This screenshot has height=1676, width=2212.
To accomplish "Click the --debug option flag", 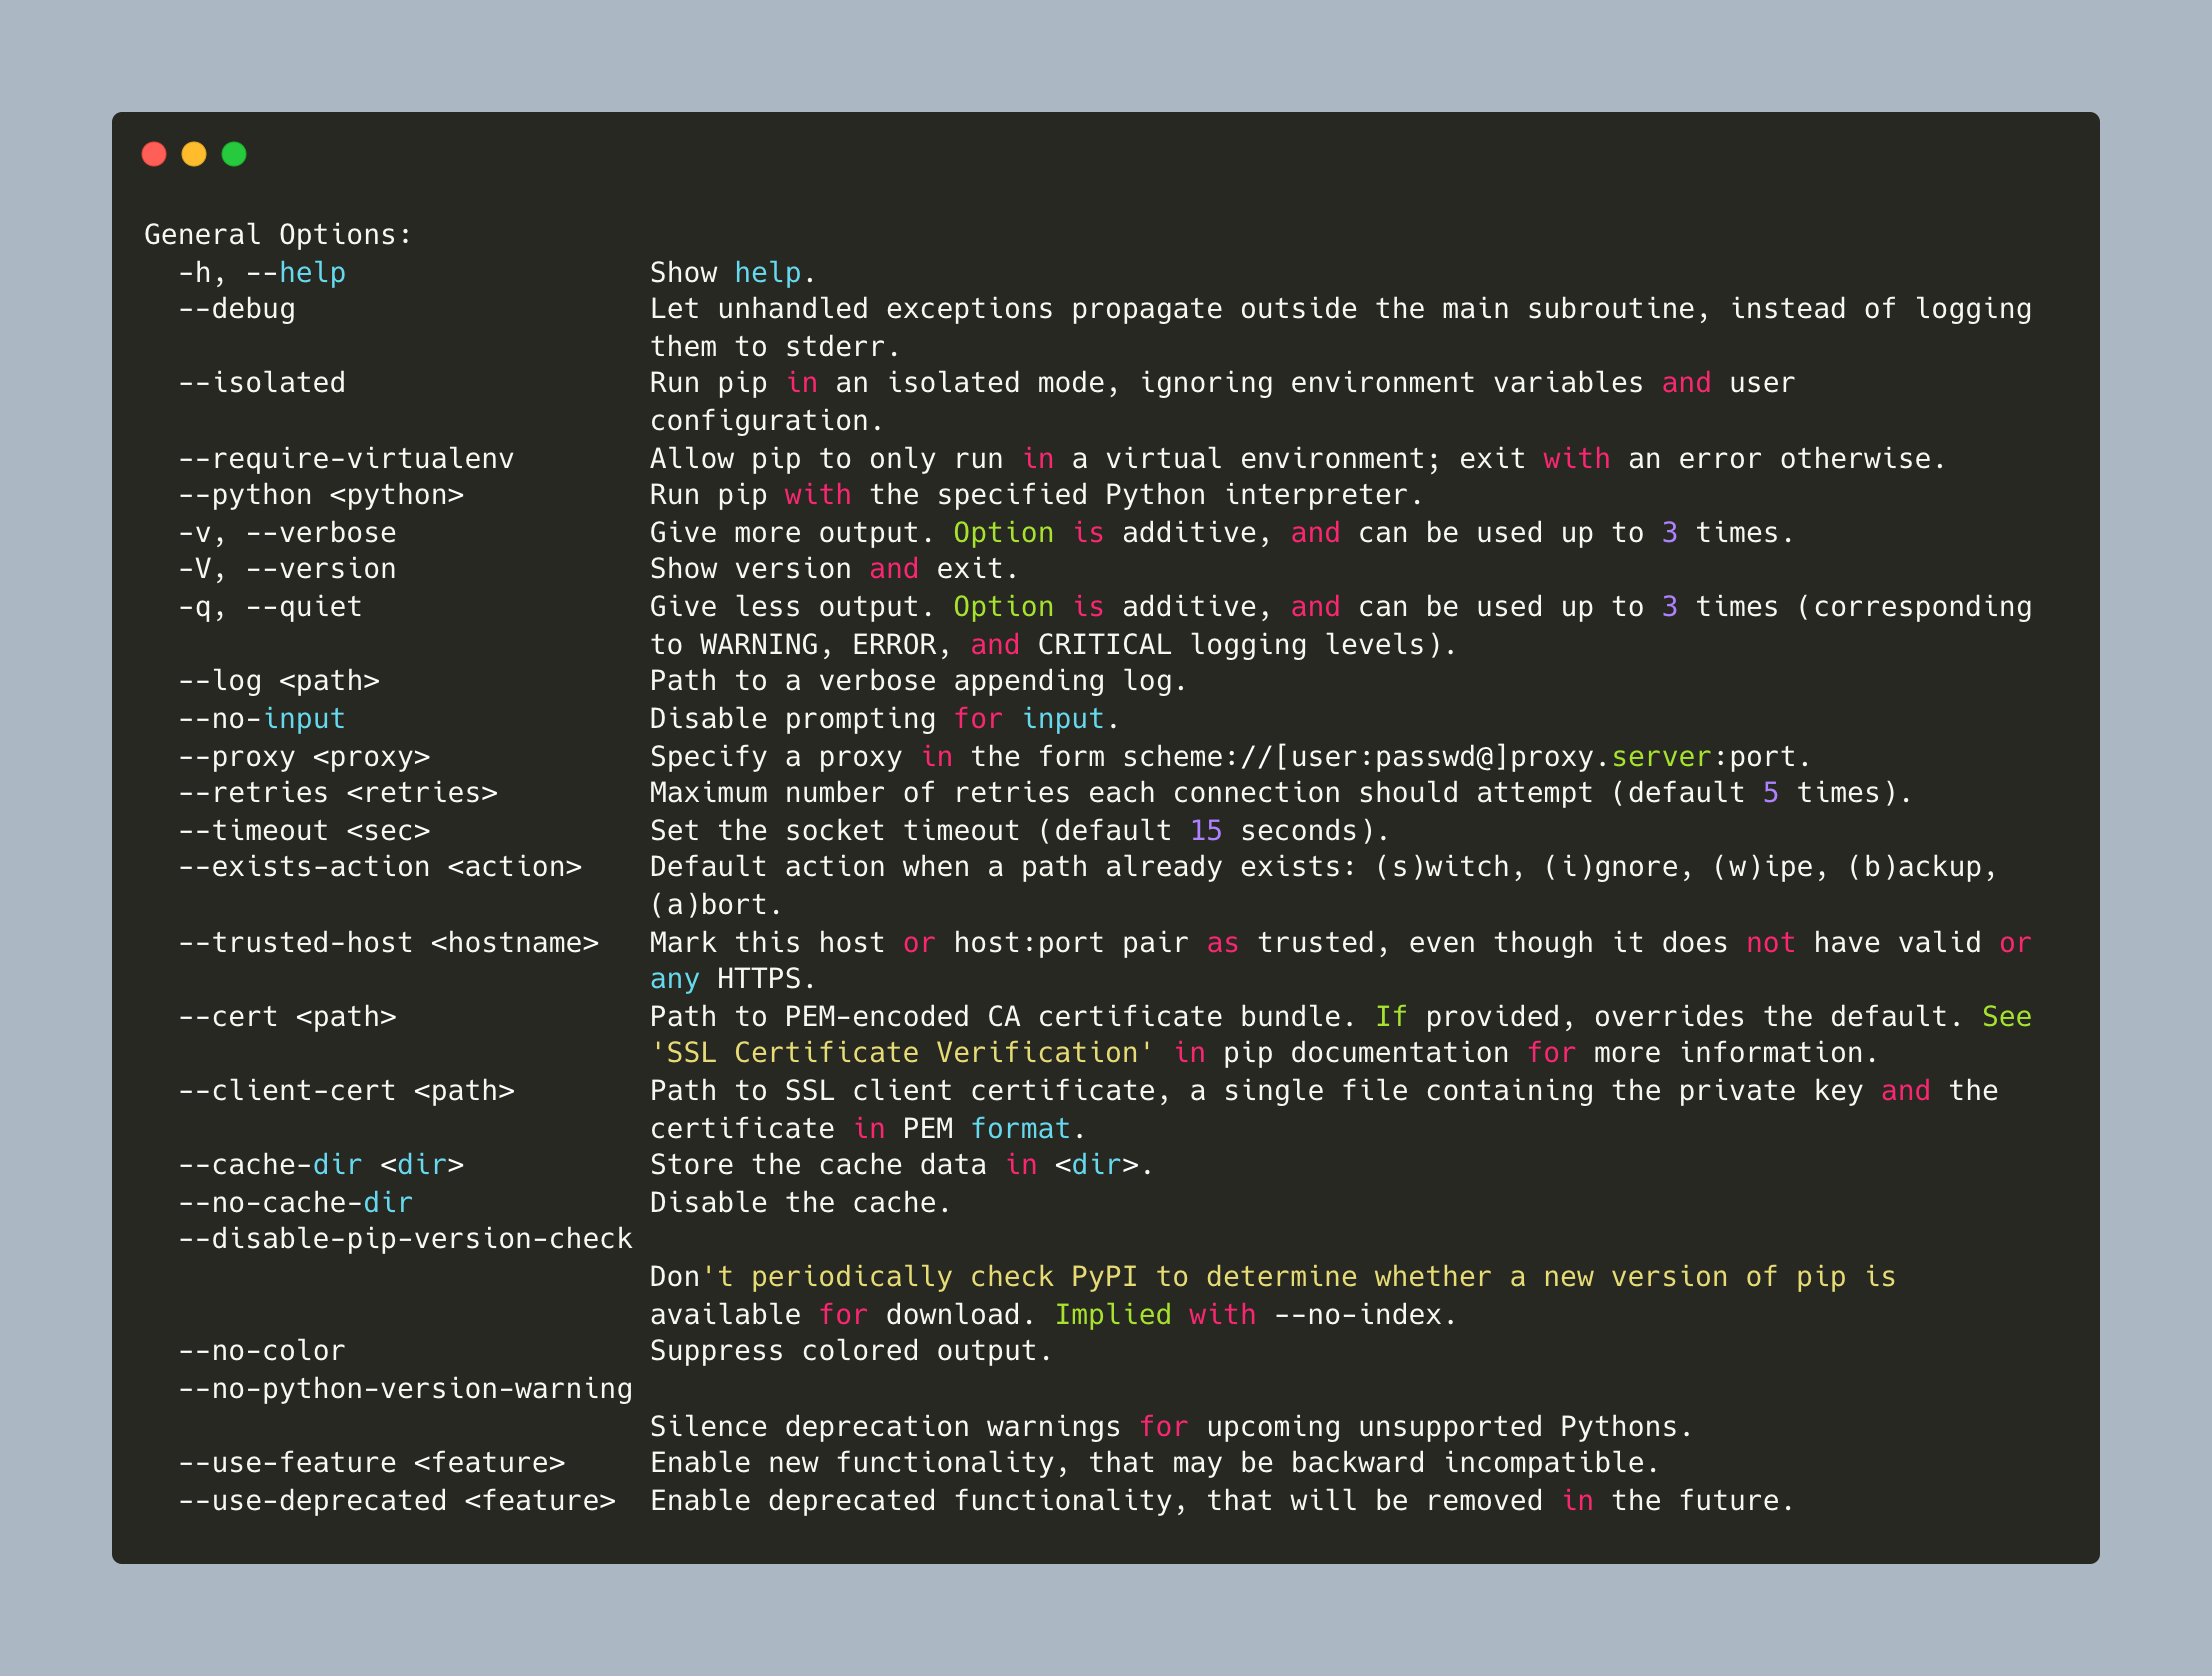I will pyautogui.click(x=237, y=309).
